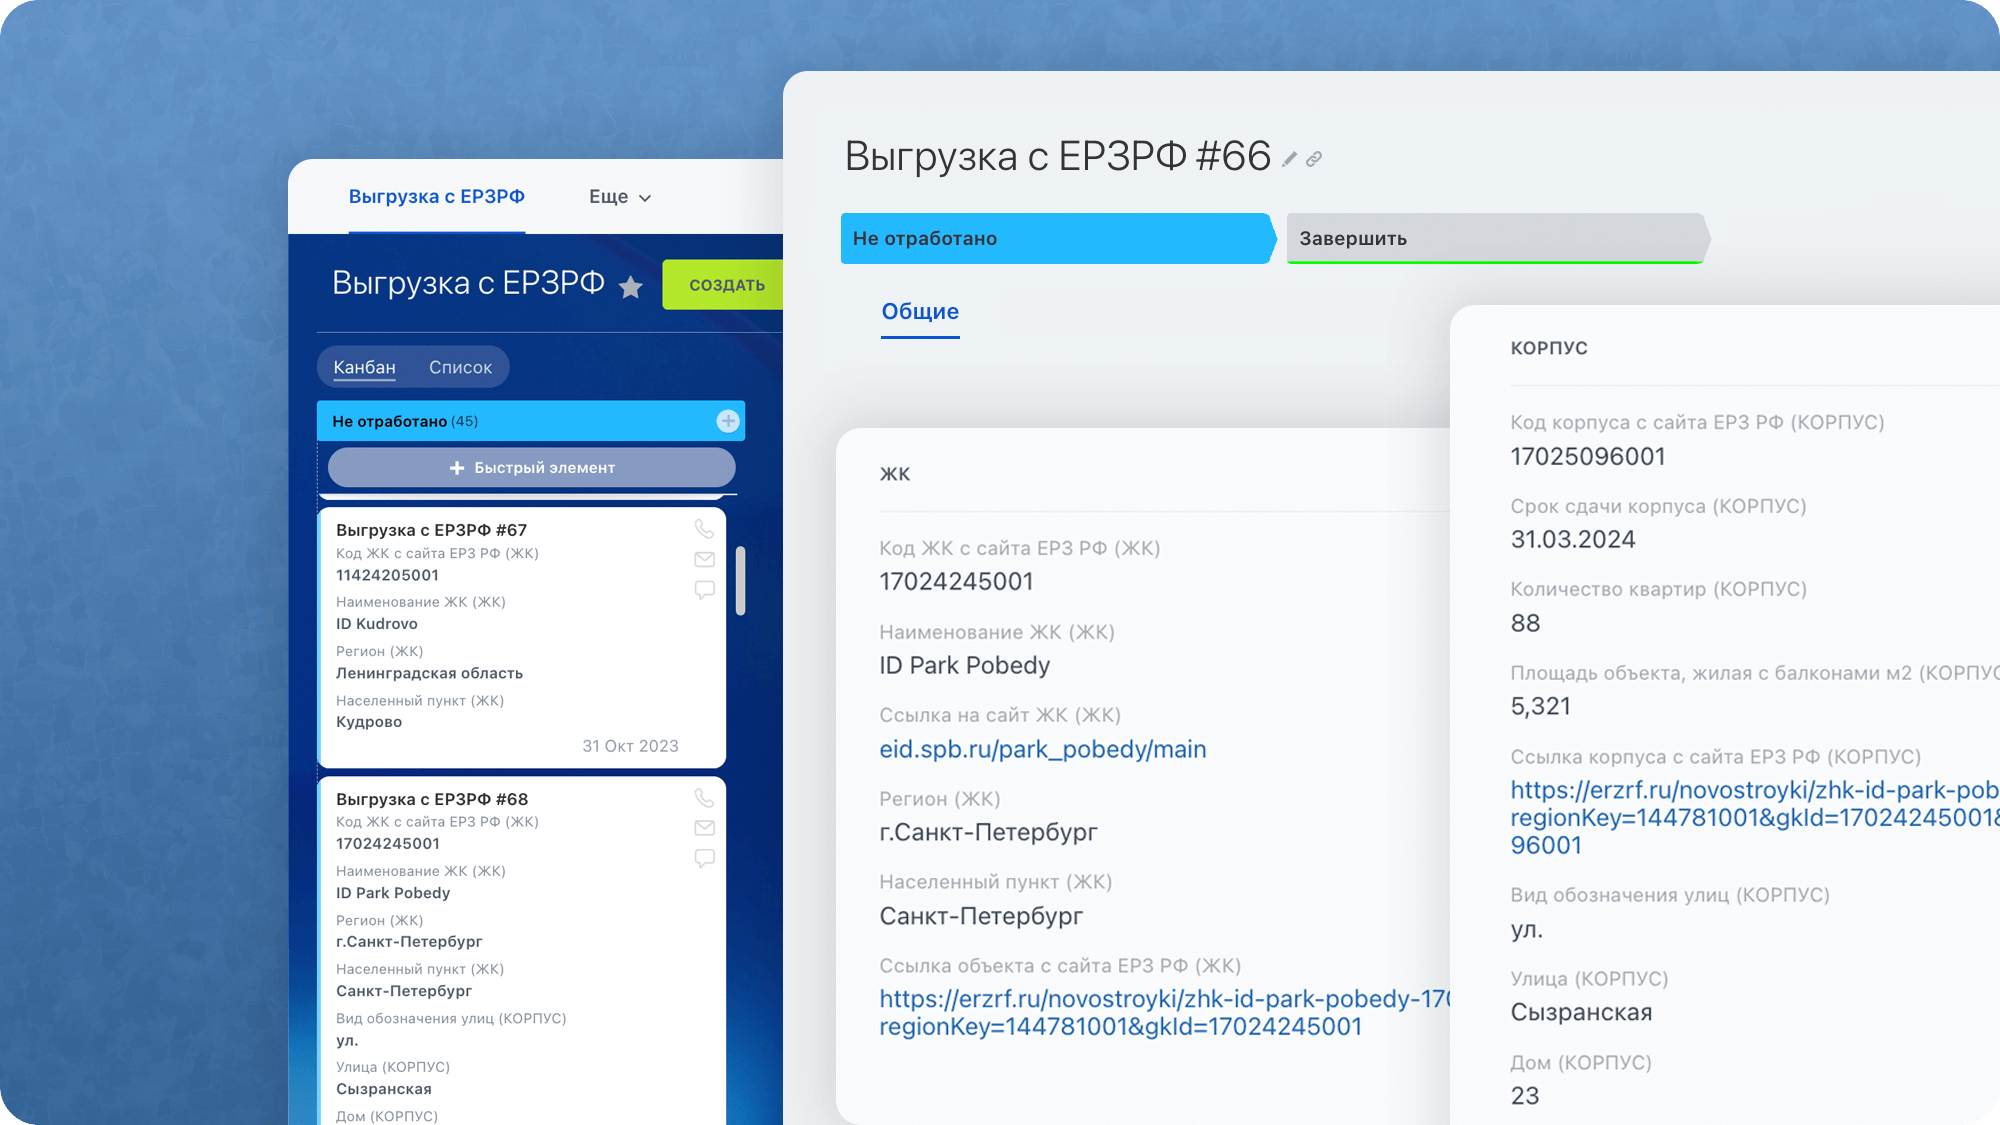2000x1125 pixels.
Task: Click the envelope email icon on card #67
Action: (704, 559)
